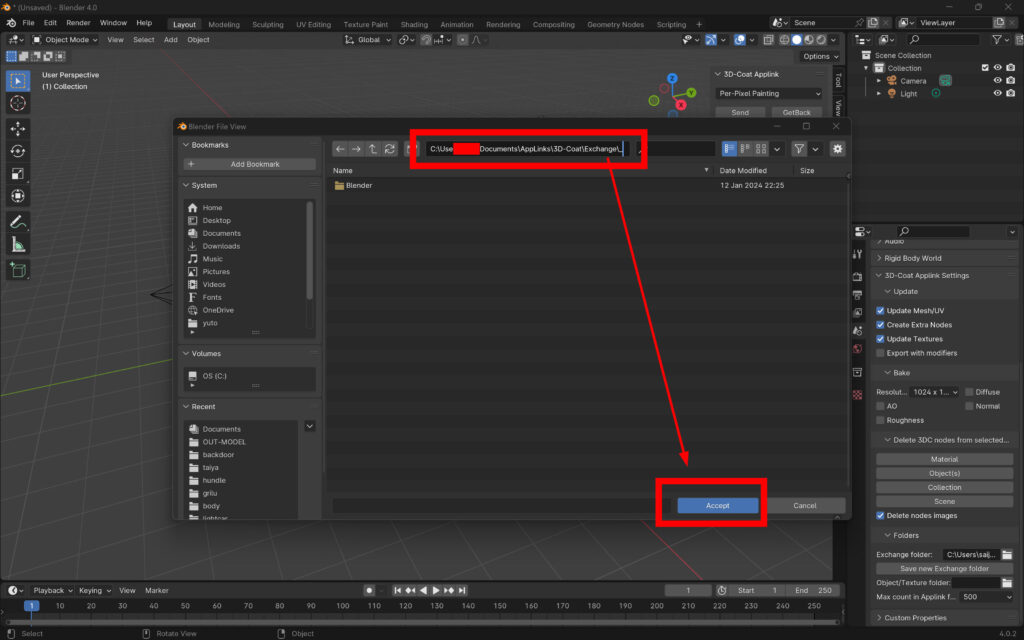Open the file browser filter funnel icon
This screenshot has width=1024, height=640.
tap(799, 148)
